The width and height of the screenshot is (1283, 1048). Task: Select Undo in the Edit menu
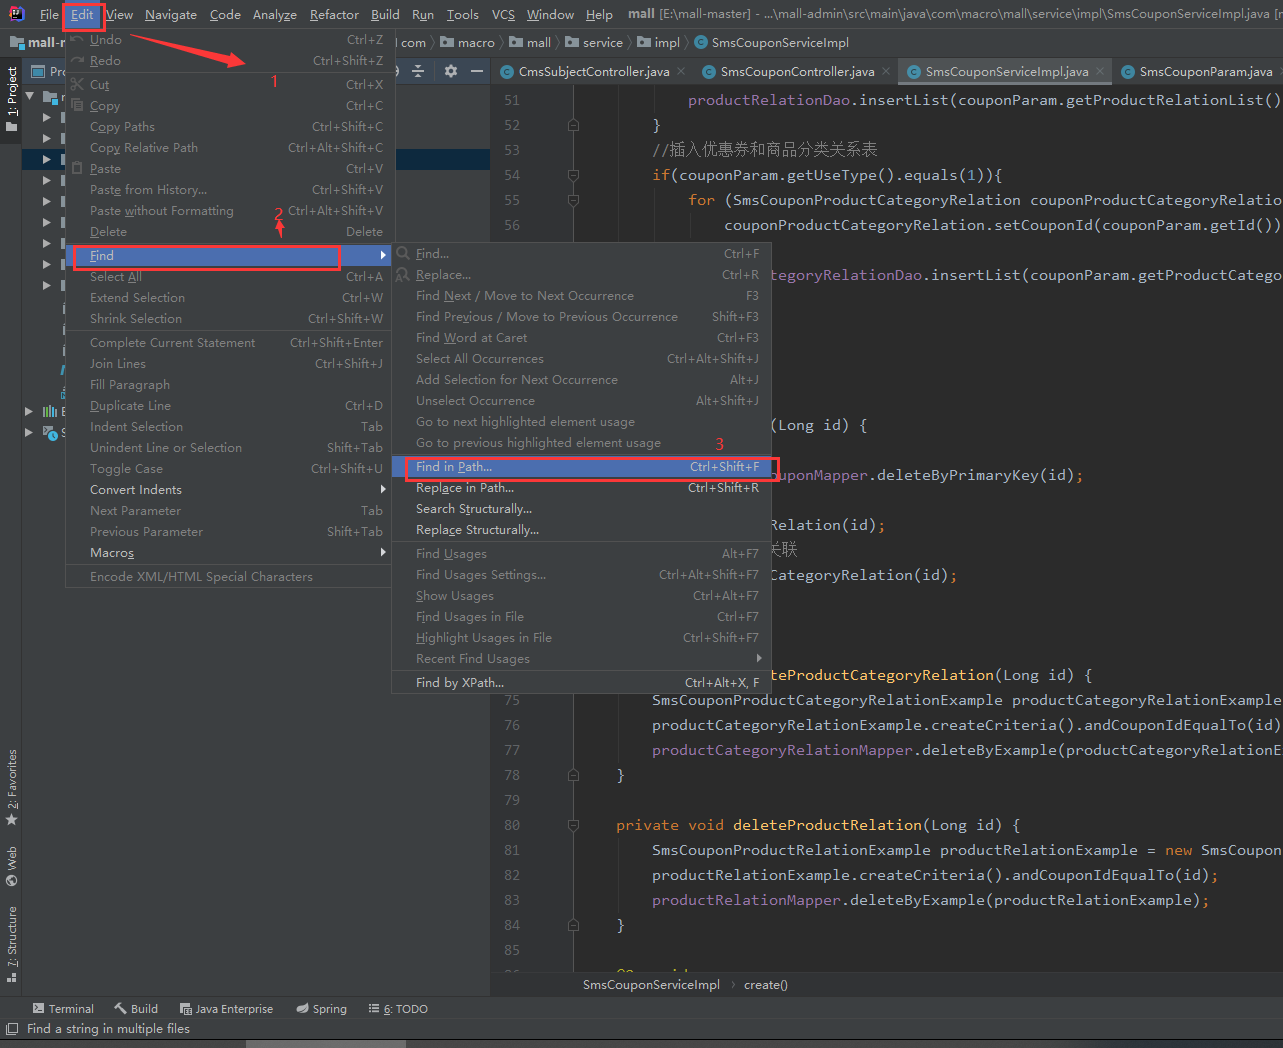228,40
